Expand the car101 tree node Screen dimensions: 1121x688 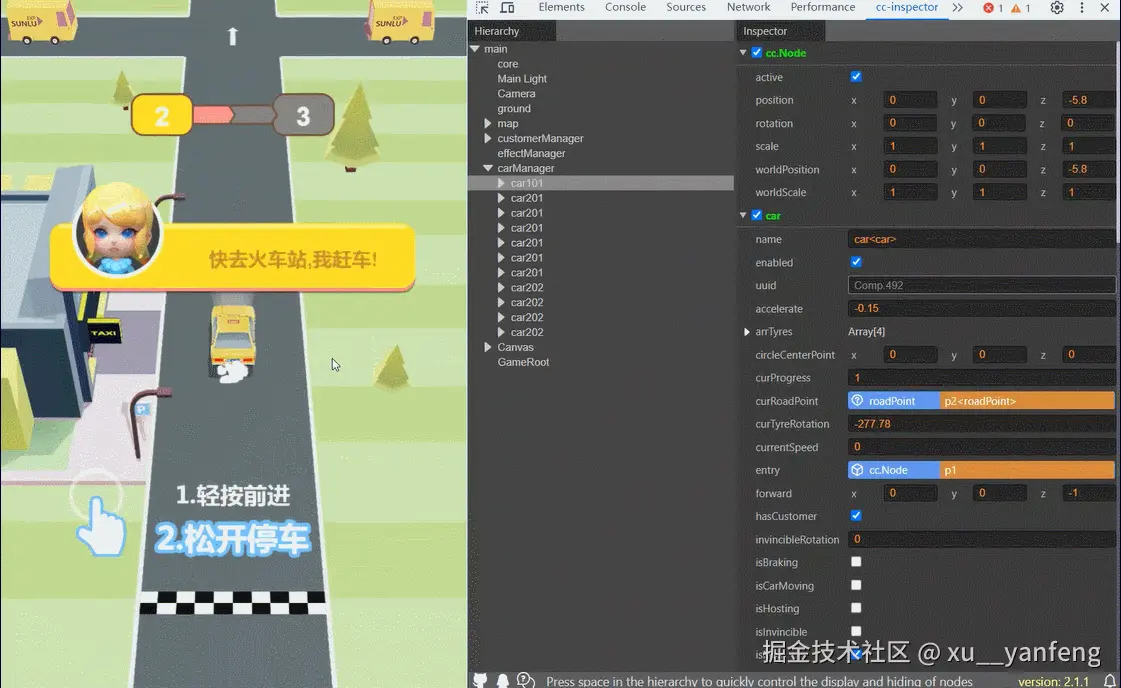click(501, 183)
